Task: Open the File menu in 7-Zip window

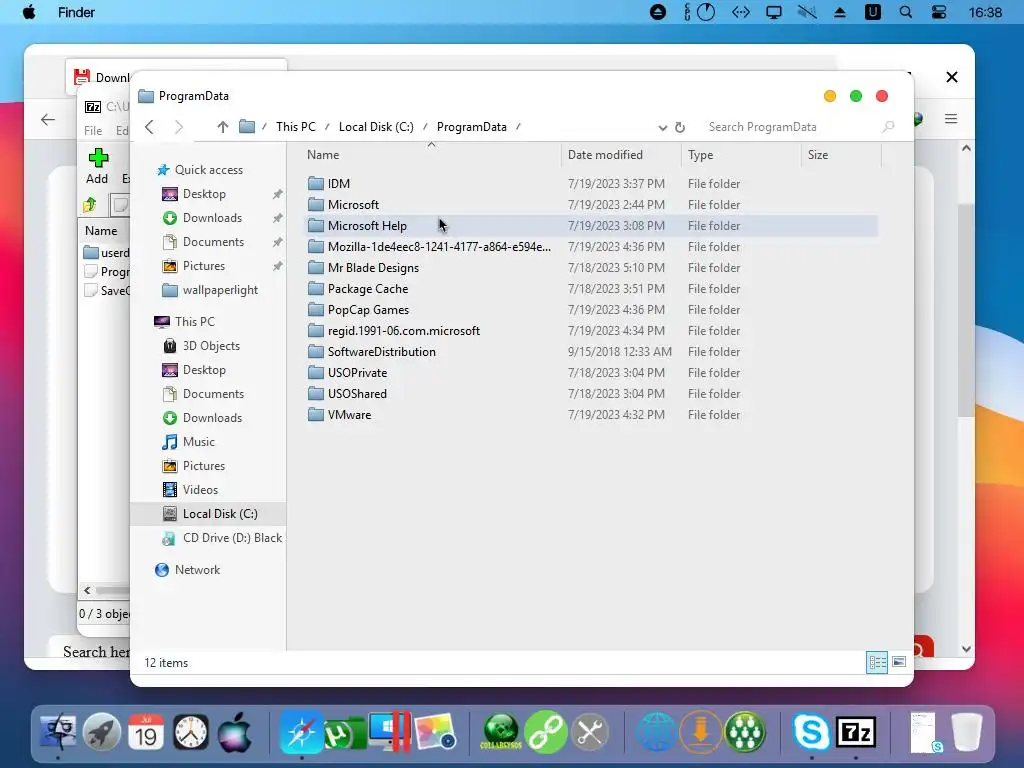Action: [93, 131]
